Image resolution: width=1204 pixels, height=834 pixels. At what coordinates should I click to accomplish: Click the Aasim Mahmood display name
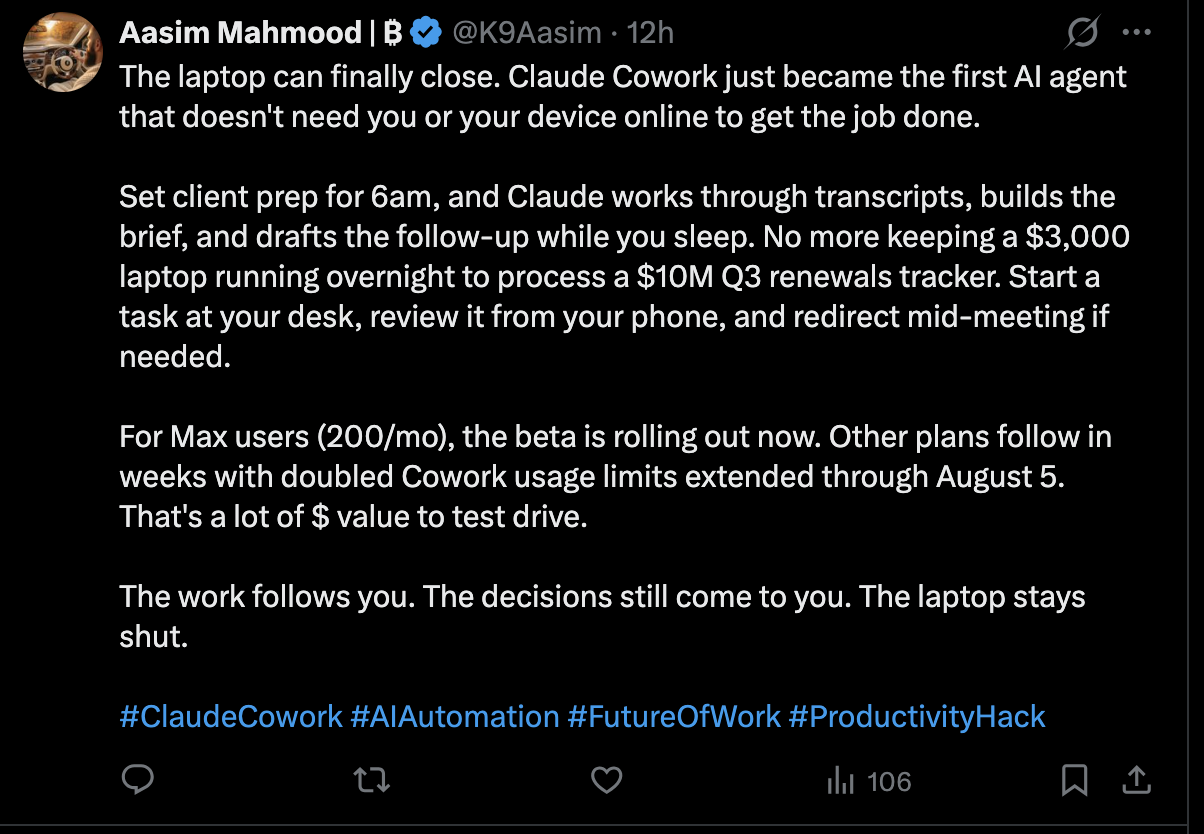pyautogui.click(x=240, y=33)
